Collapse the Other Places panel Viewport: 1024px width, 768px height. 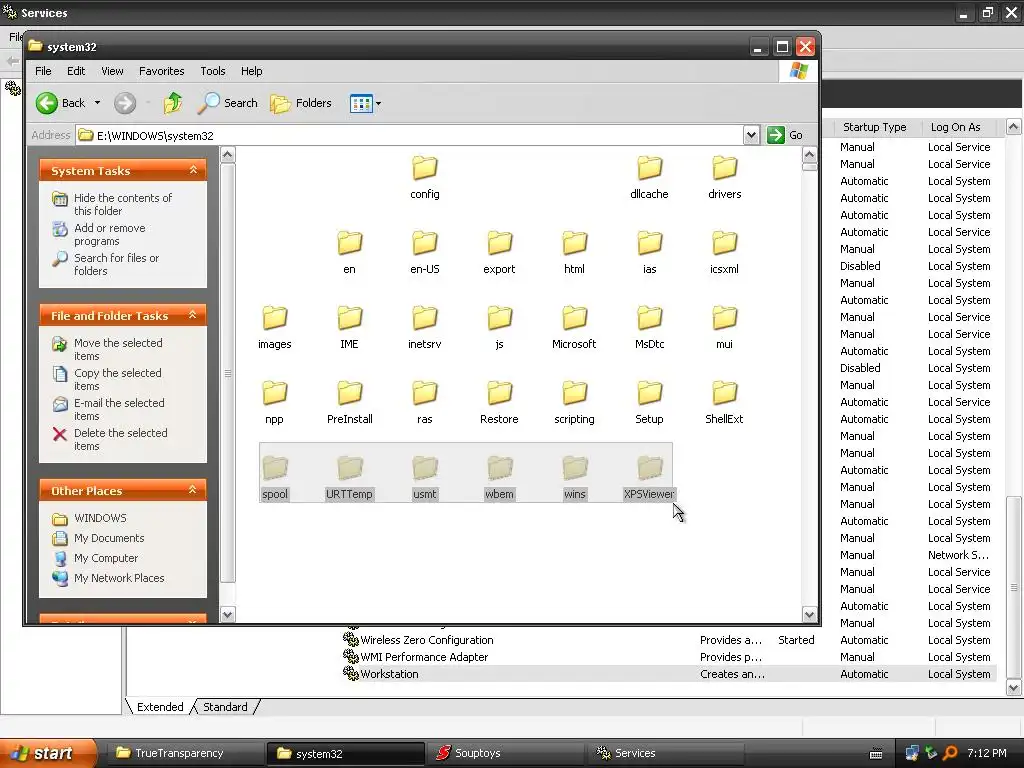[193, 490]
